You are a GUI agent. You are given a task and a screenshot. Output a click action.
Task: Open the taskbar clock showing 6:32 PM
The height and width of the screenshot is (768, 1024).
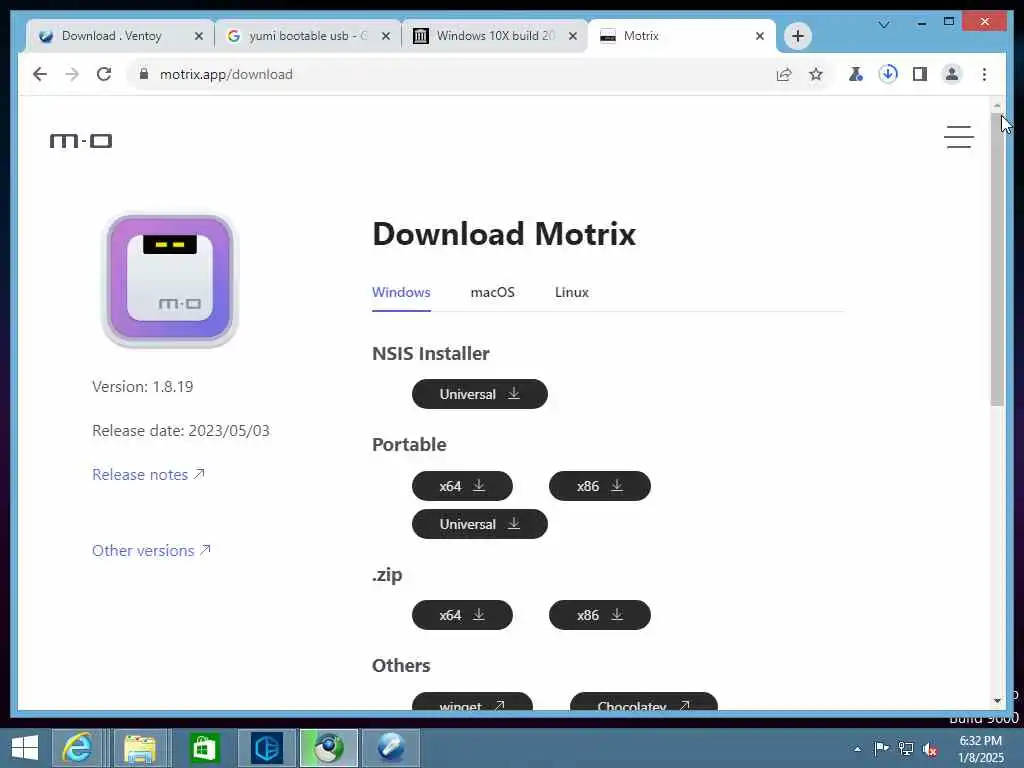[981, 749]
